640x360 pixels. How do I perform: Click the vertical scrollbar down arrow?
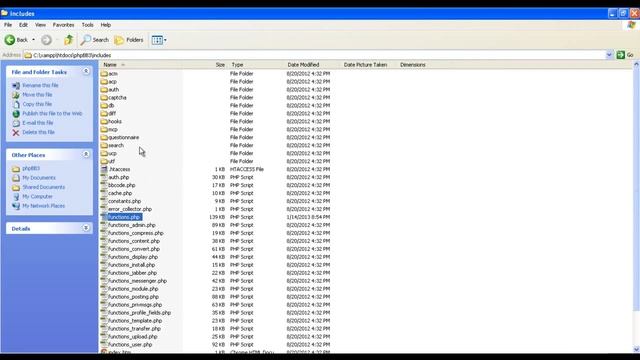(x=636, y=349)
